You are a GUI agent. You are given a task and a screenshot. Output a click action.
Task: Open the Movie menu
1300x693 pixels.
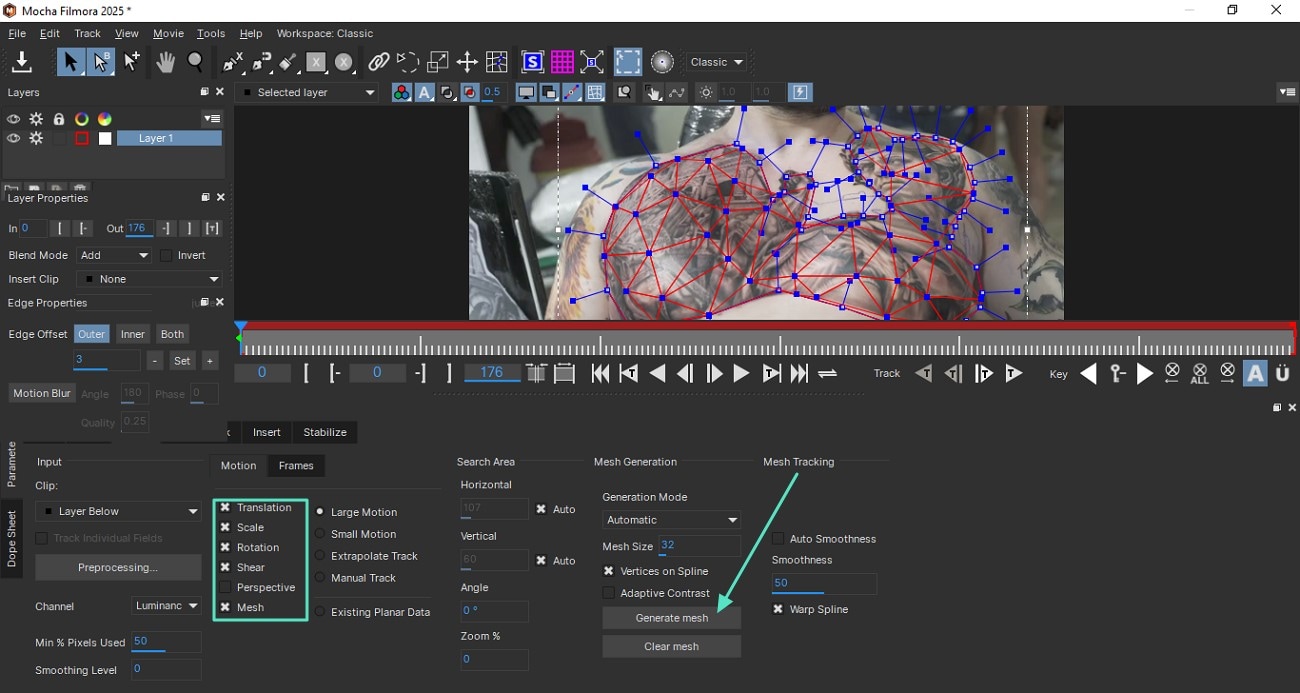(168, 34)
